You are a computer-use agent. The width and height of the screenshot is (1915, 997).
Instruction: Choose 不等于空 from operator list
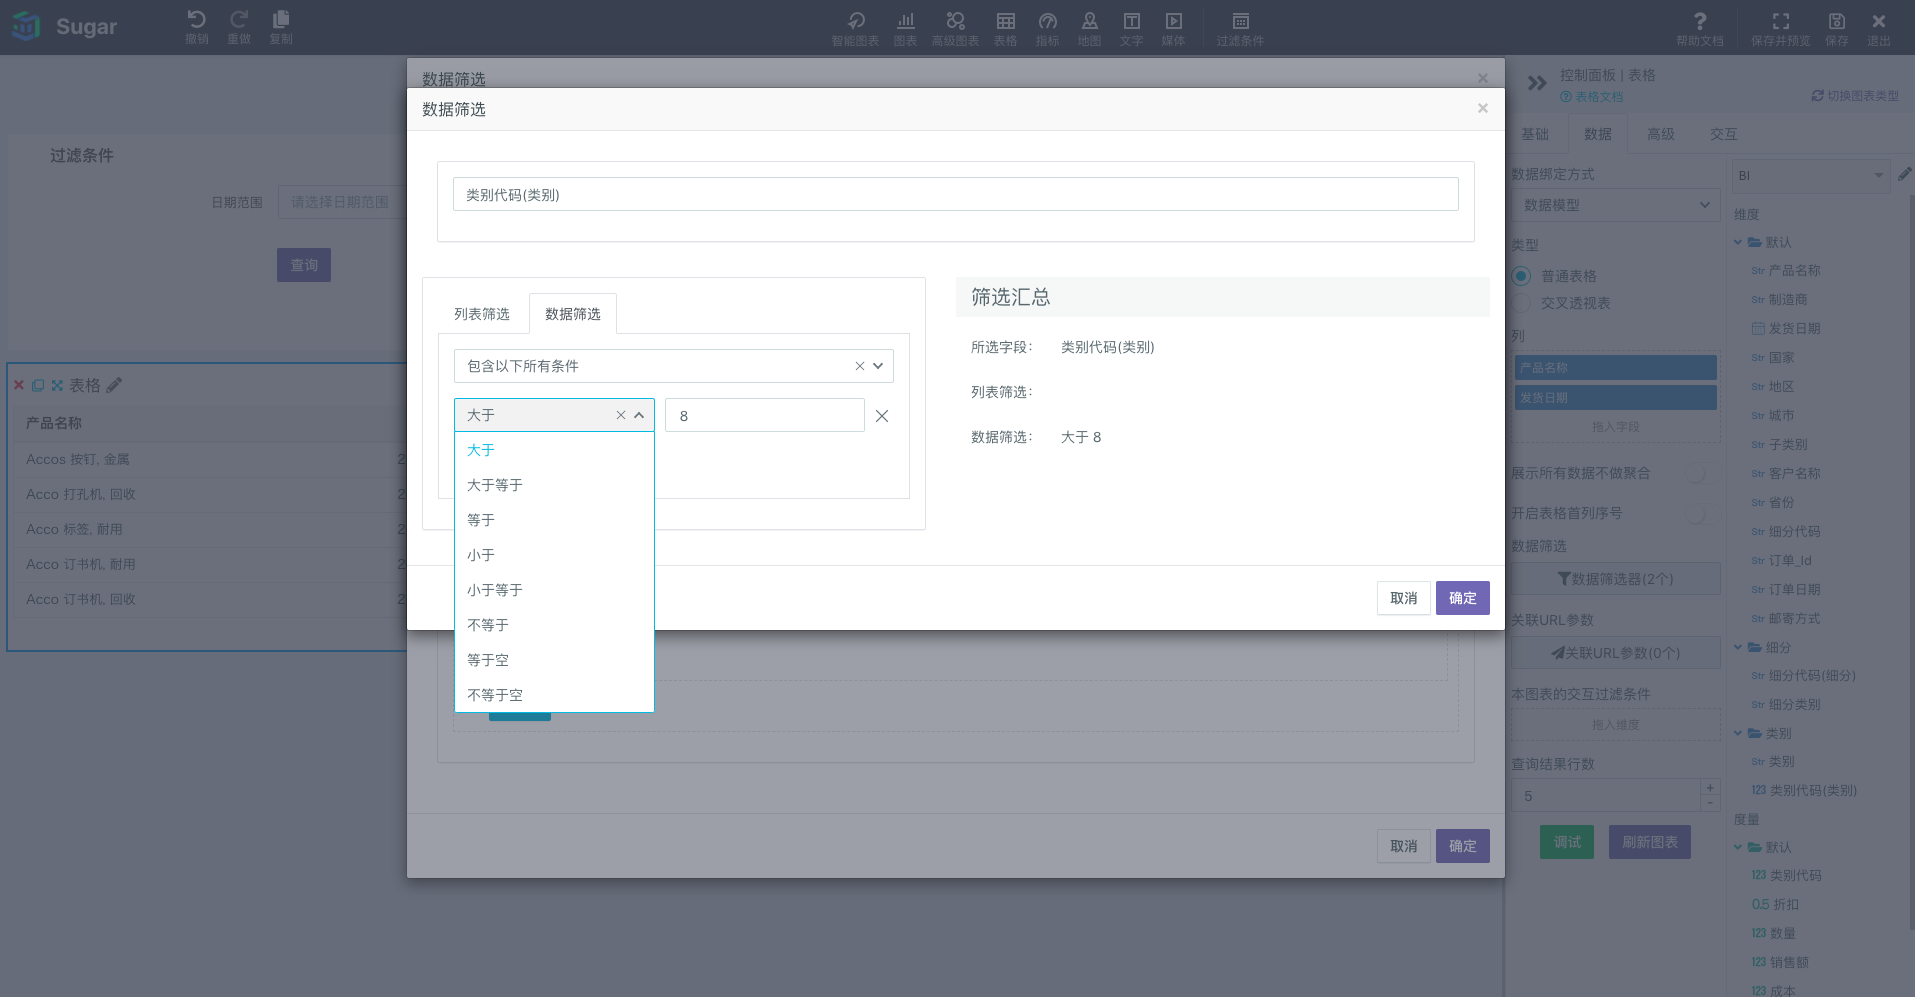(555, 695)
